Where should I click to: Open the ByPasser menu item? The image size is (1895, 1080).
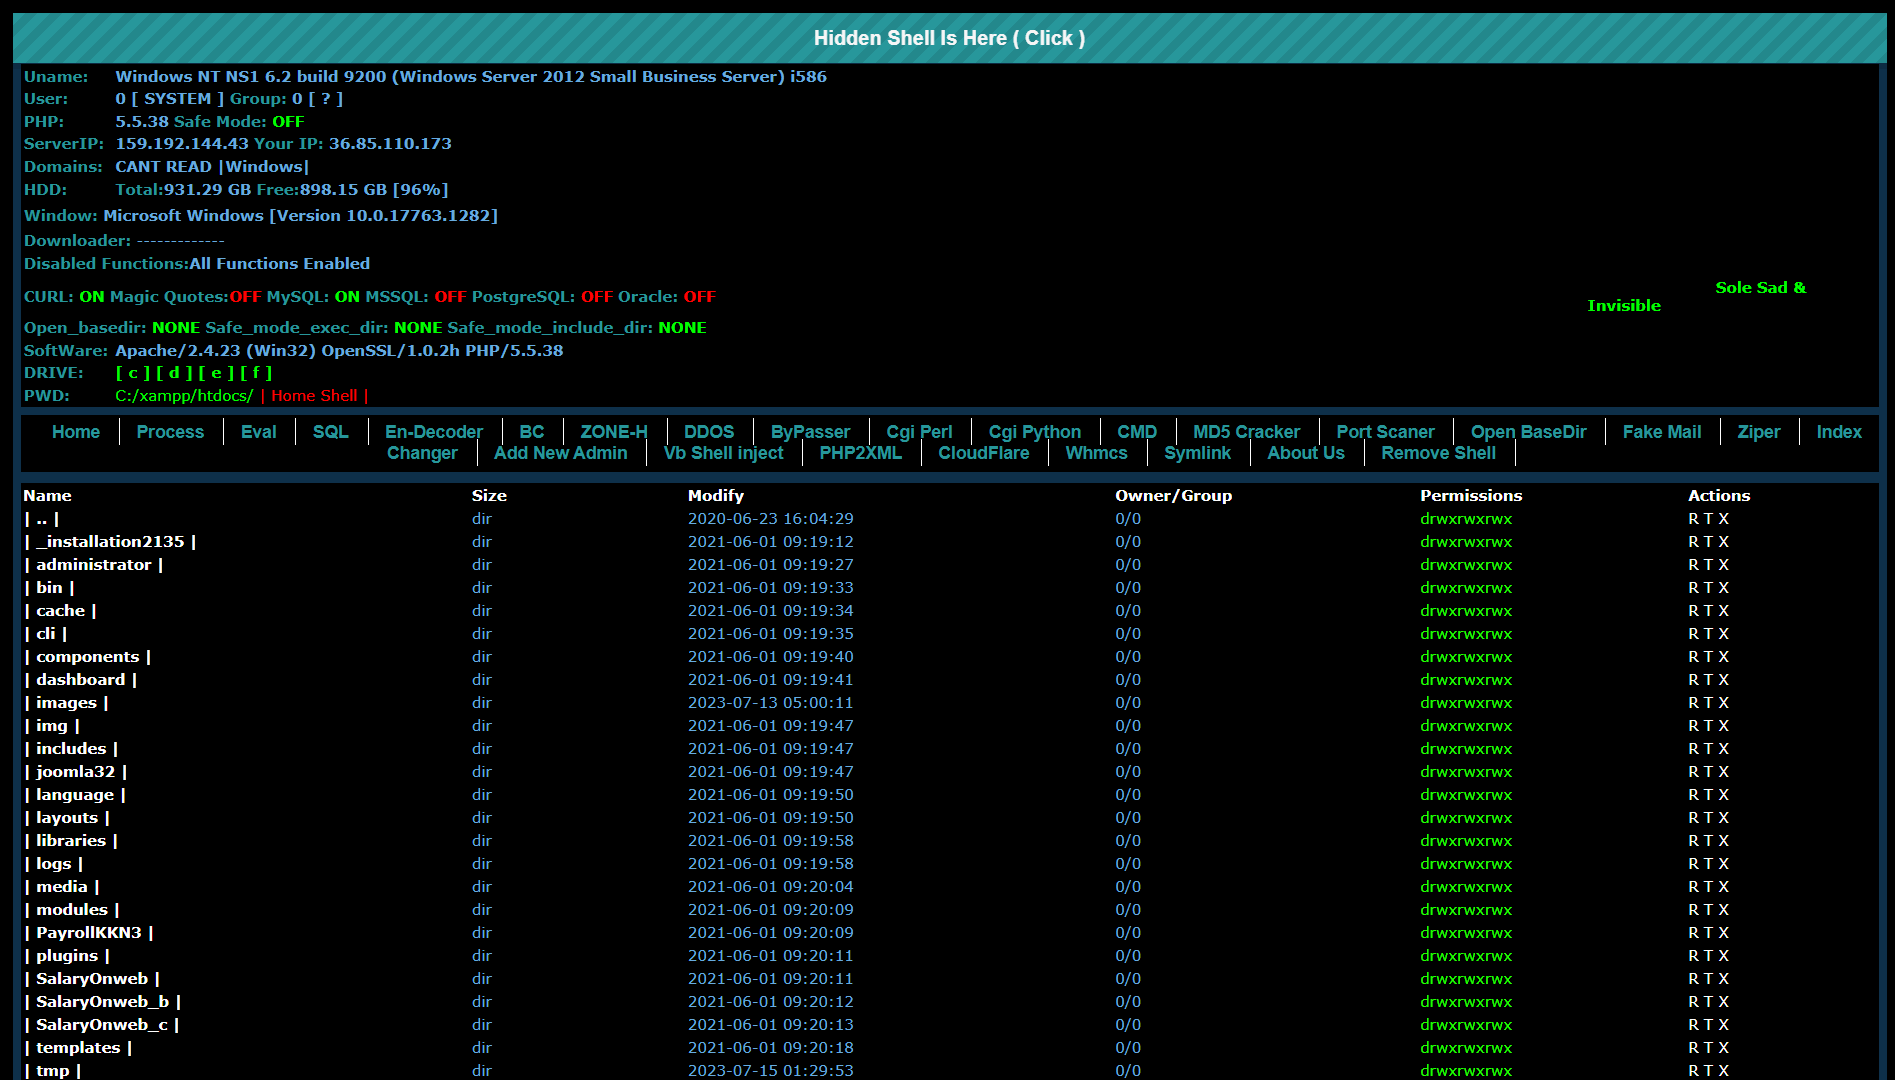810,432
